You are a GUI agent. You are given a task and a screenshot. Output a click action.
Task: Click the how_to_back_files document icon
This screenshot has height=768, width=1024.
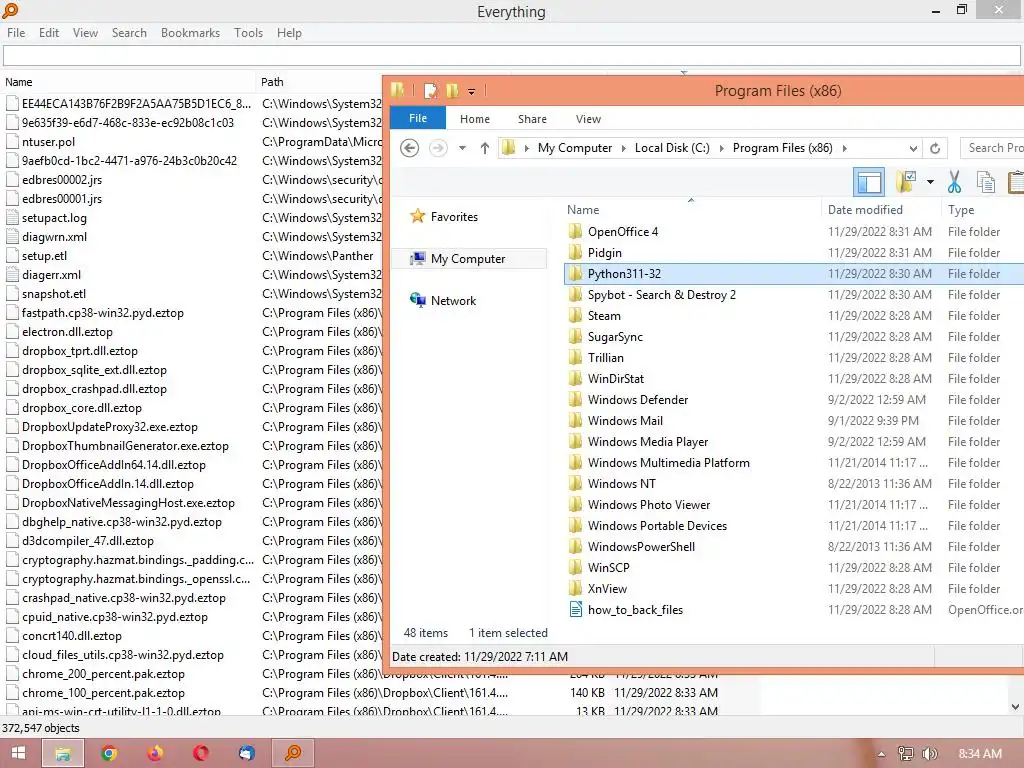[x=575, y=609]
